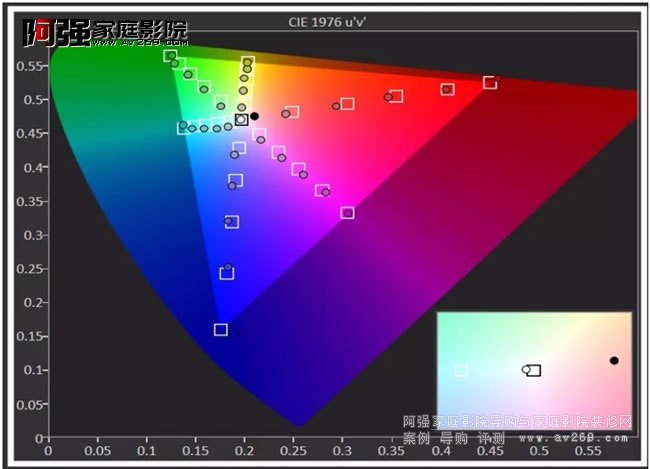Click the blue primary target square

(220, 330)
